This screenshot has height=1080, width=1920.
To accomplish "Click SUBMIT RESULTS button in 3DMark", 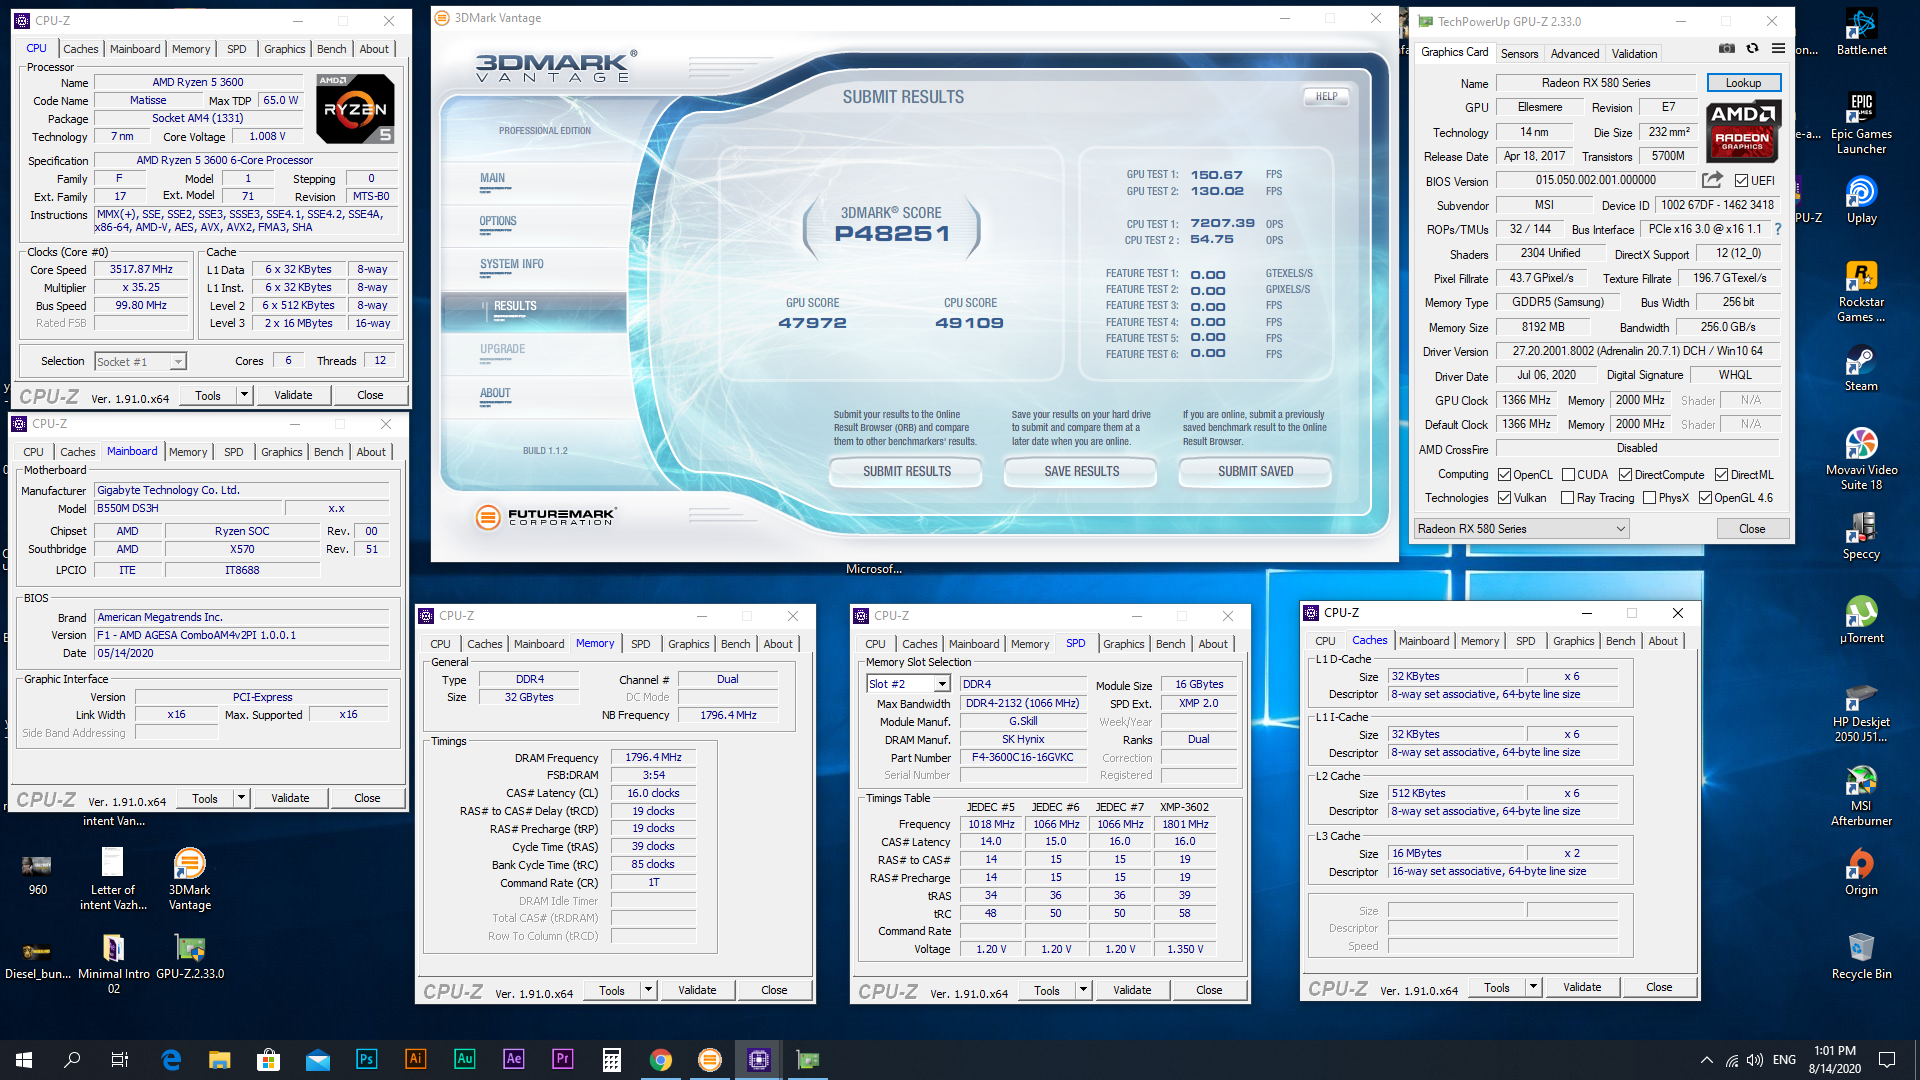I will [x=907, y=472].
